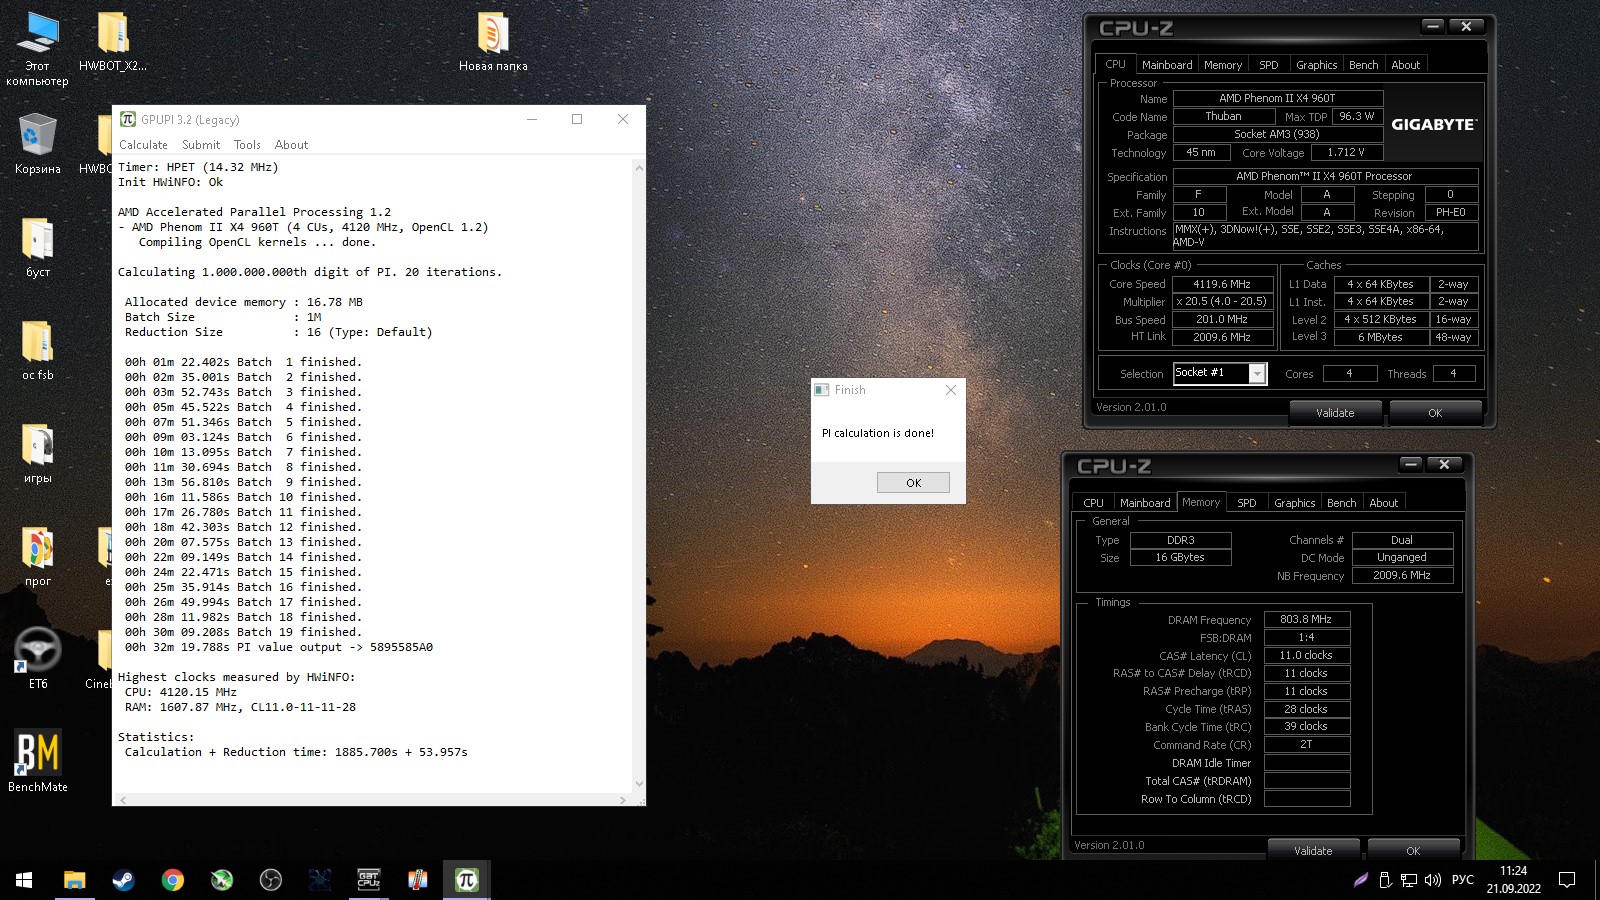The image size is (1600, 900).
Task: Select the About tab in top CPU-Z
Action: [x=1406, y=65]
